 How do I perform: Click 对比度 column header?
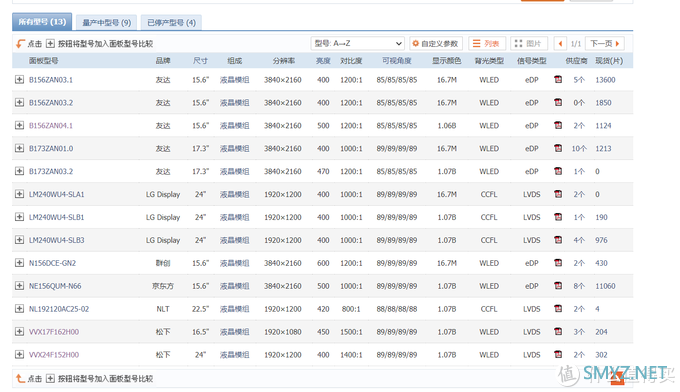[351, 61]
